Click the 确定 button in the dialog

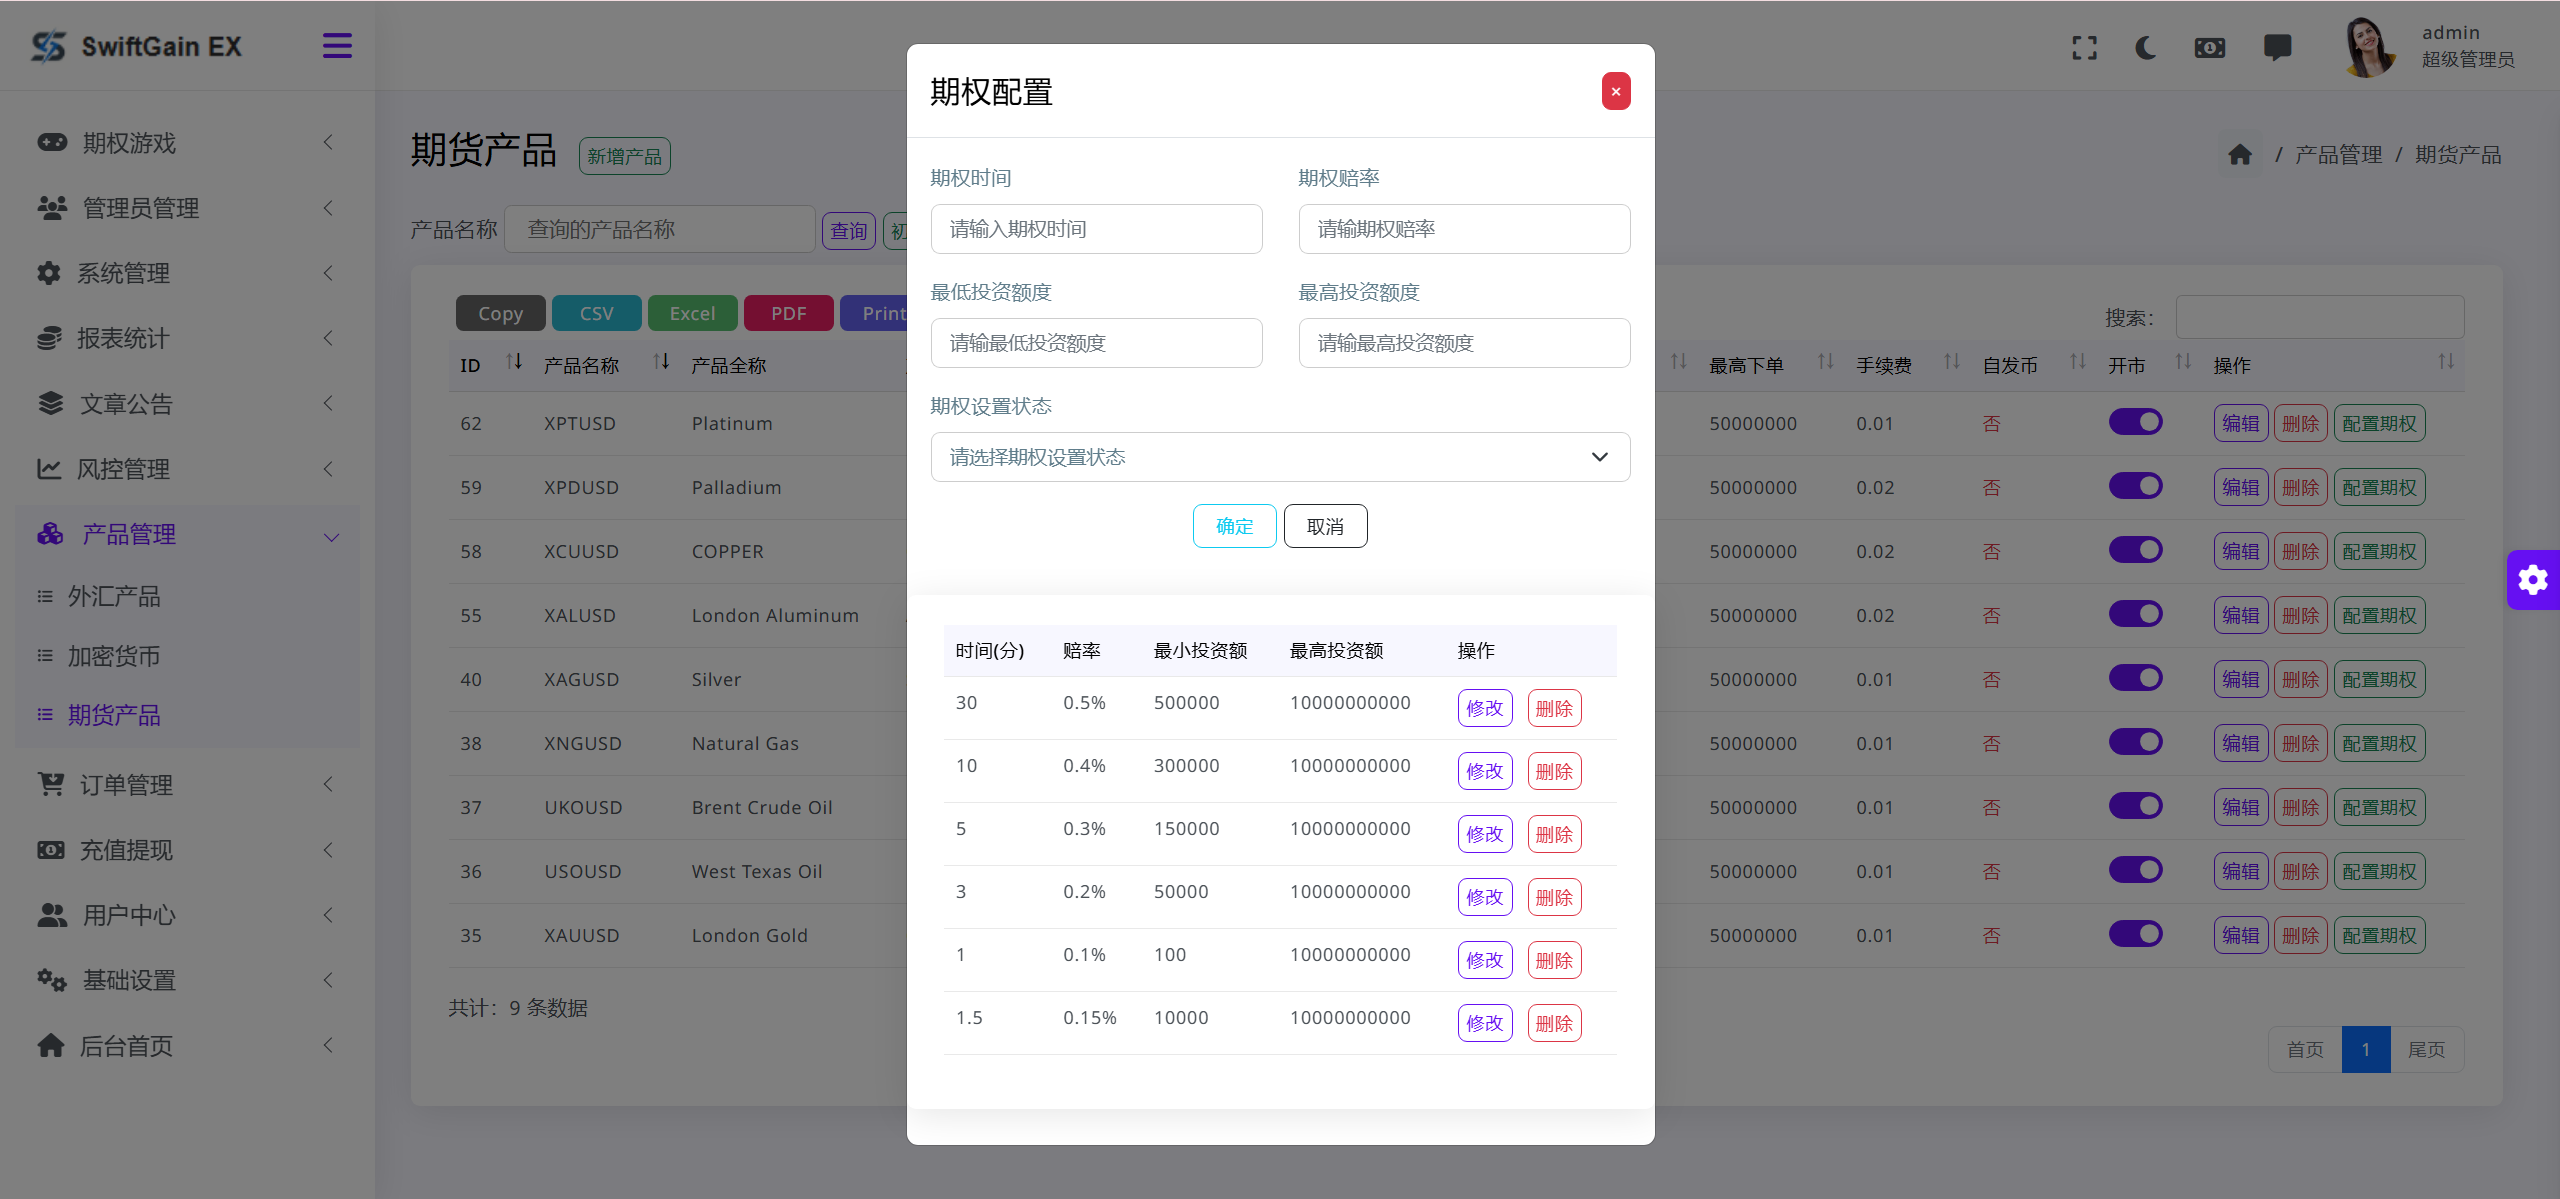tap(1234, 525)
